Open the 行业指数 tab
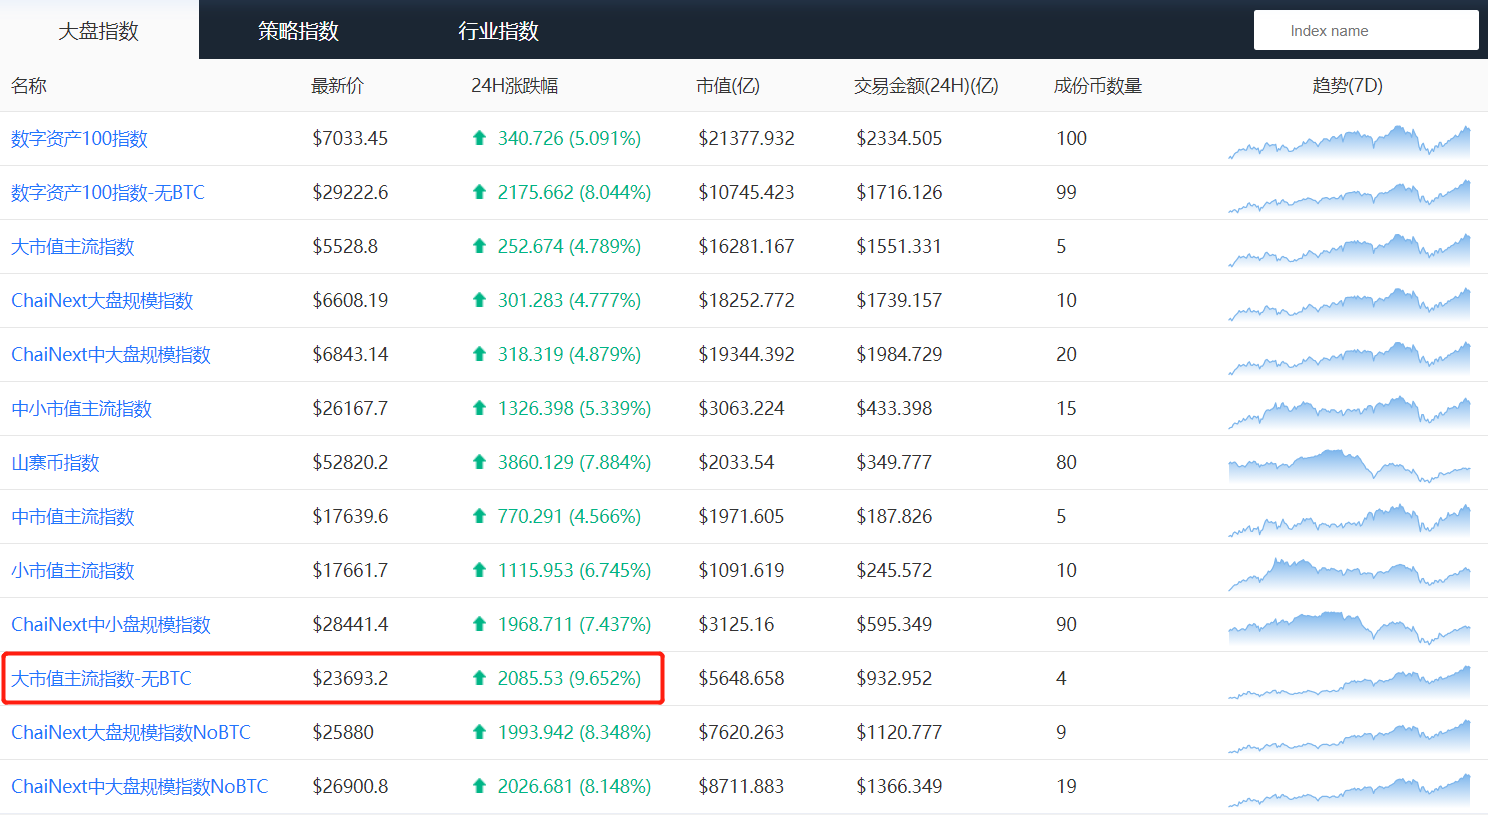Screen dimensions: 1488x815 (x=497, y=31)
